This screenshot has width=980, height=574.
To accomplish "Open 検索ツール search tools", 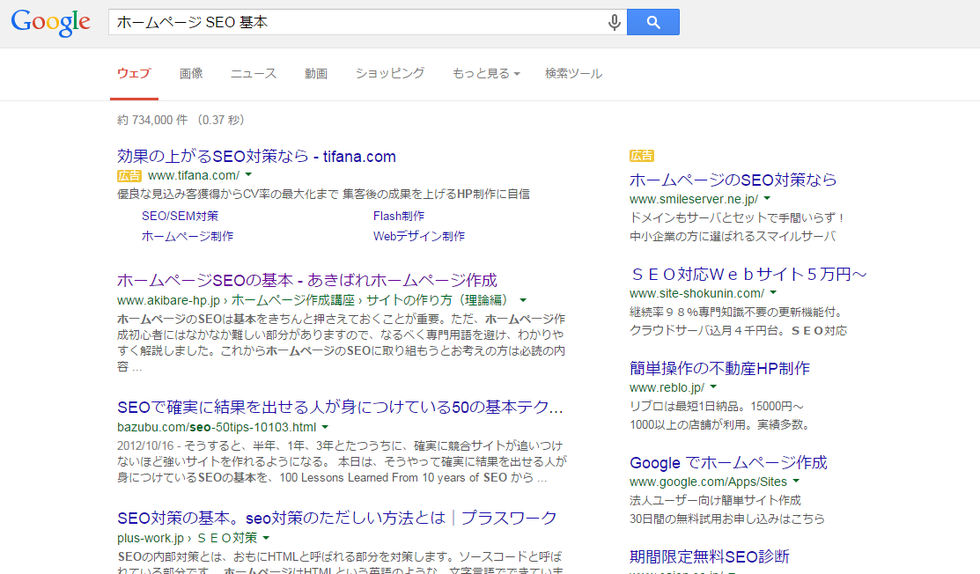I will pos(573,73).
